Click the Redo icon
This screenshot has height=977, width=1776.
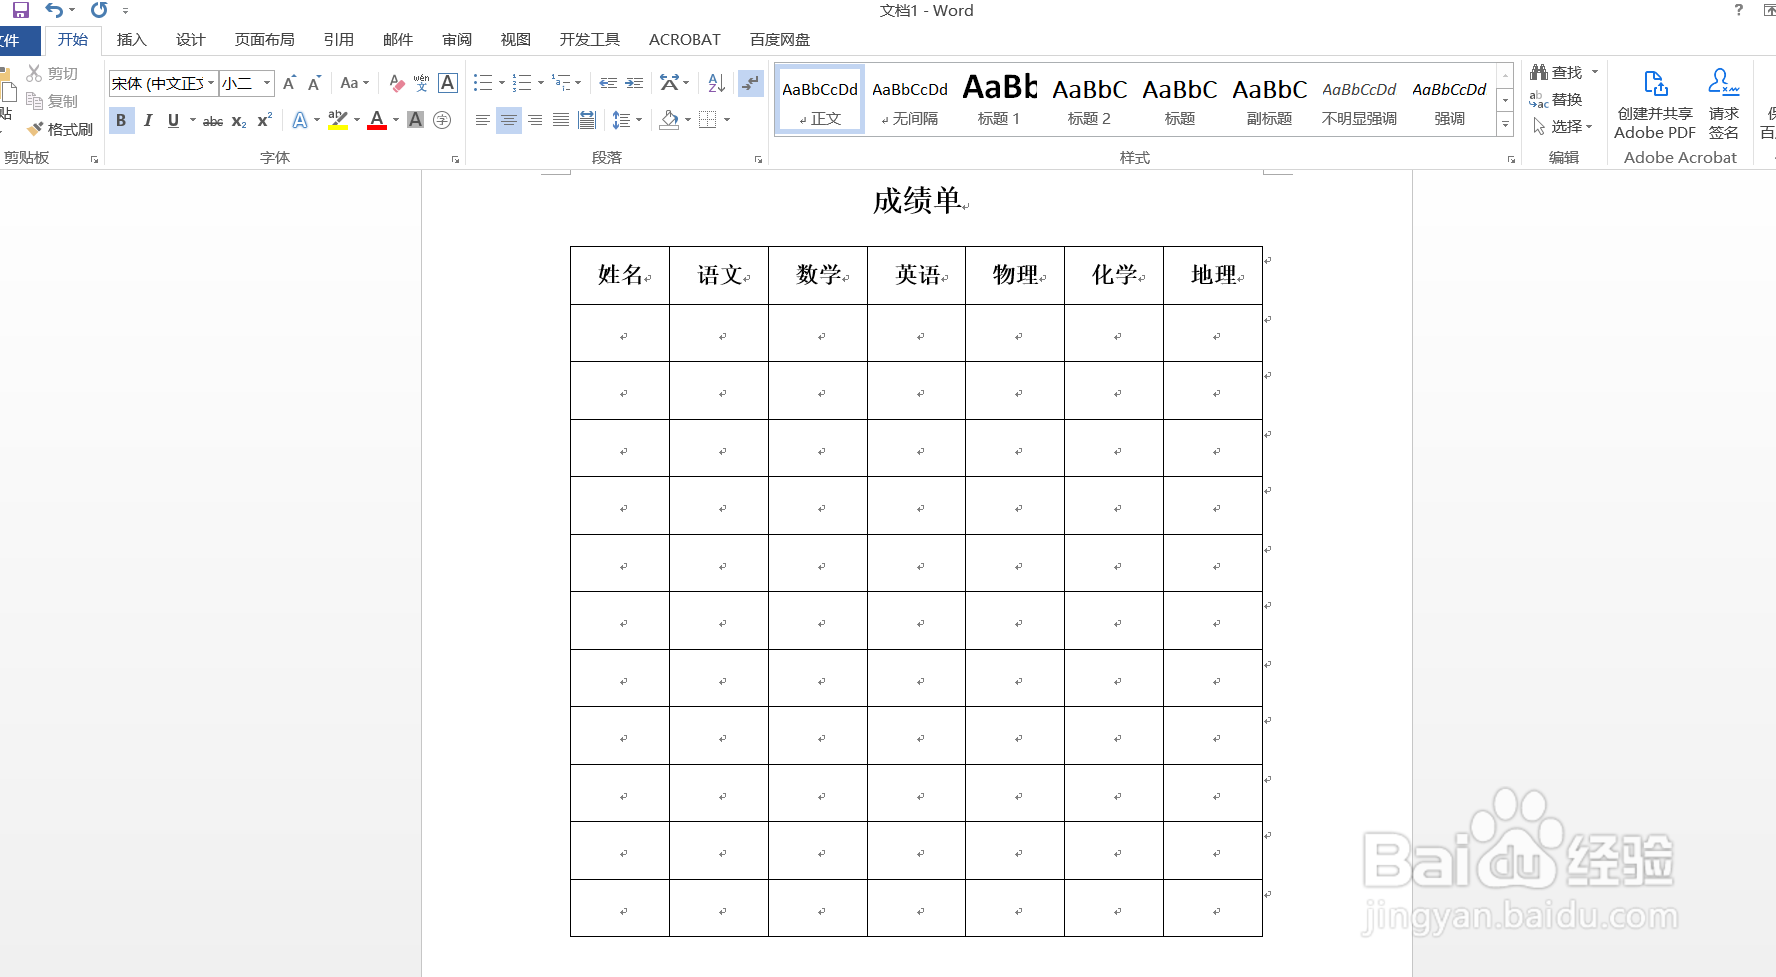pos(99,10)
